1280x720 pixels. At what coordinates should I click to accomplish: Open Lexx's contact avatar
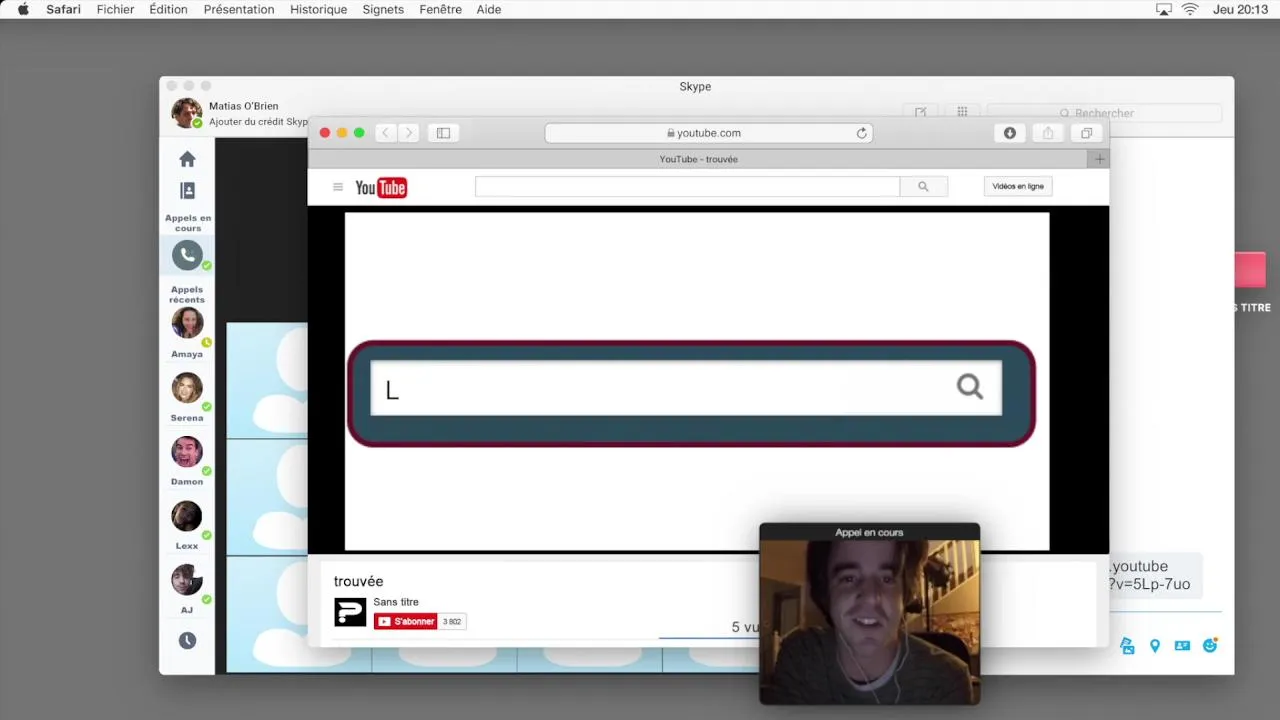187,515
